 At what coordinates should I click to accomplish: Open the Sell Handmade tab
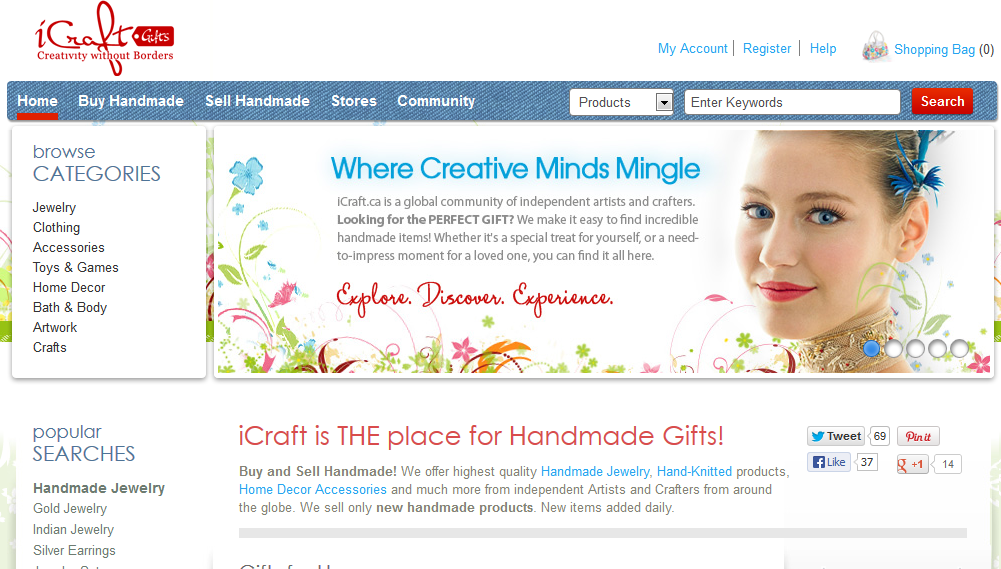(257, 101)
